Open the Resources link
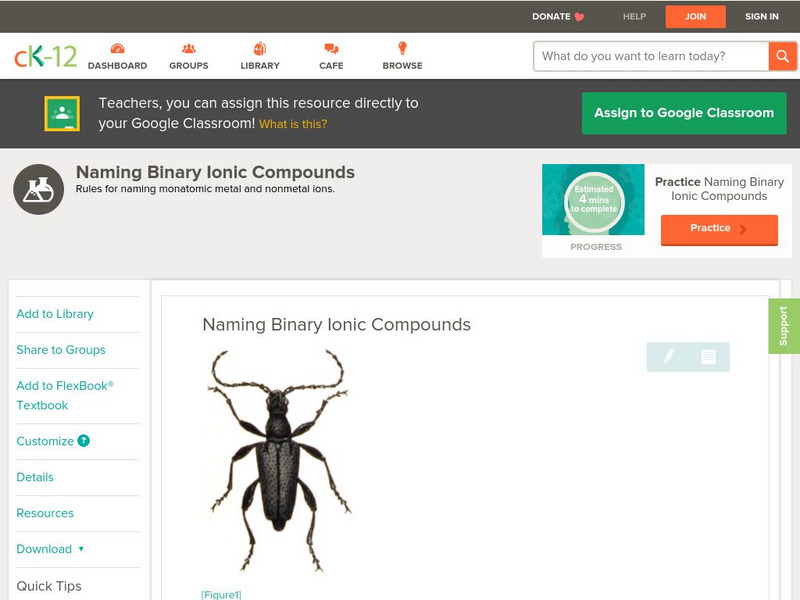The width and height of the screenshot is (800, 600). pyautogui.click(x=45, y=513)
